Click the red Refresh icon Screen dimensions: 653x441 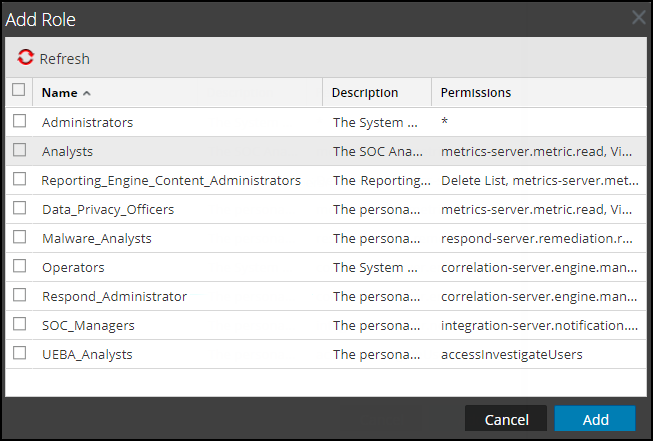[26, 59]
